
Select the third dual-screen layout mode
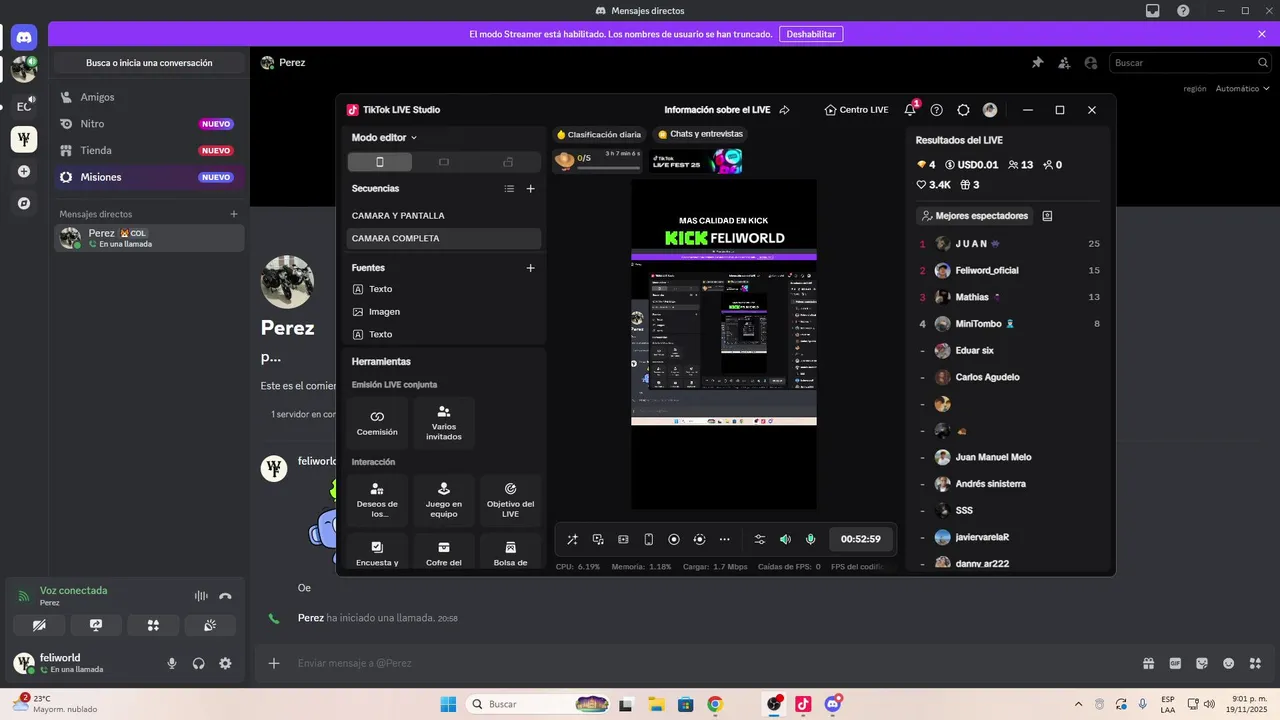point(508,162)
